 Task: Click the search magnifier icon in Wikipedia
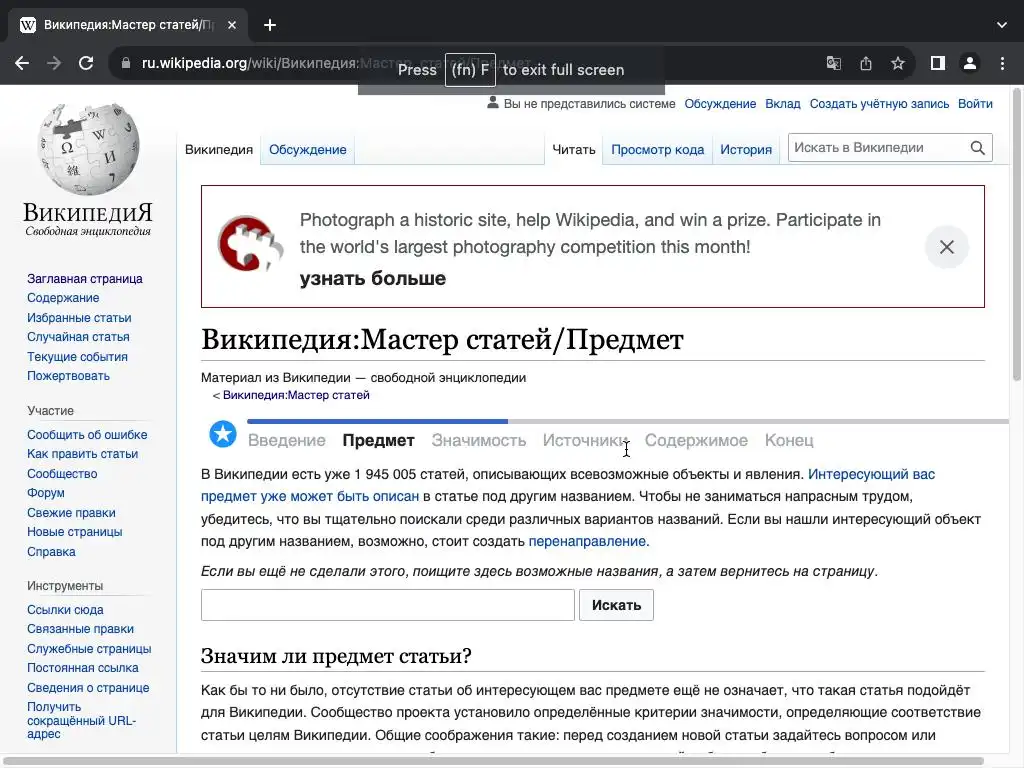coord(978,148)
